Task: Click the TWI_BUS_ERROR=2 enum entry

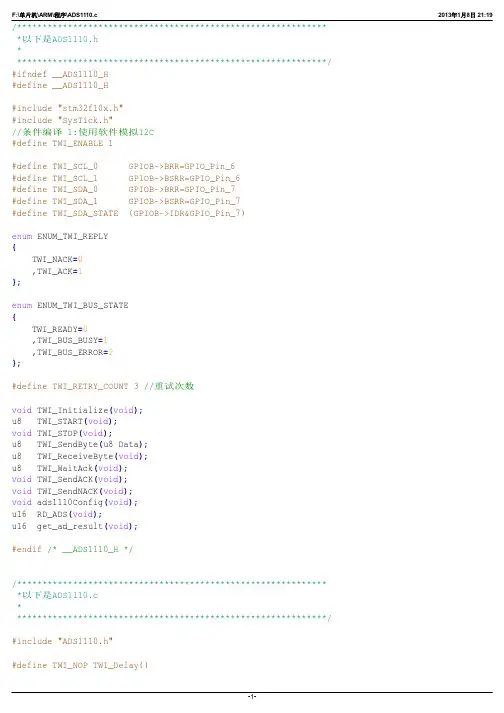Action: pos(72,352)
